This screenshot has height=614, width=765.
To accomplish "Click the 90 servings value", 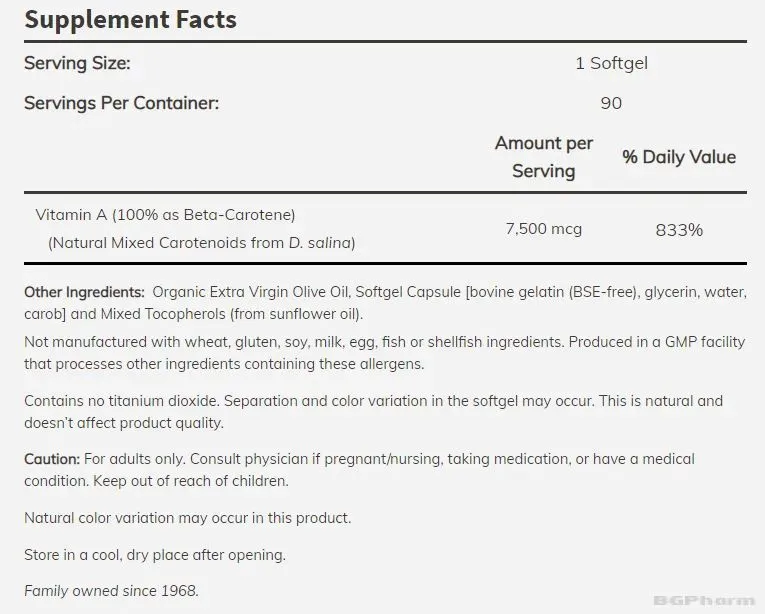I will [x=611, y=103].
